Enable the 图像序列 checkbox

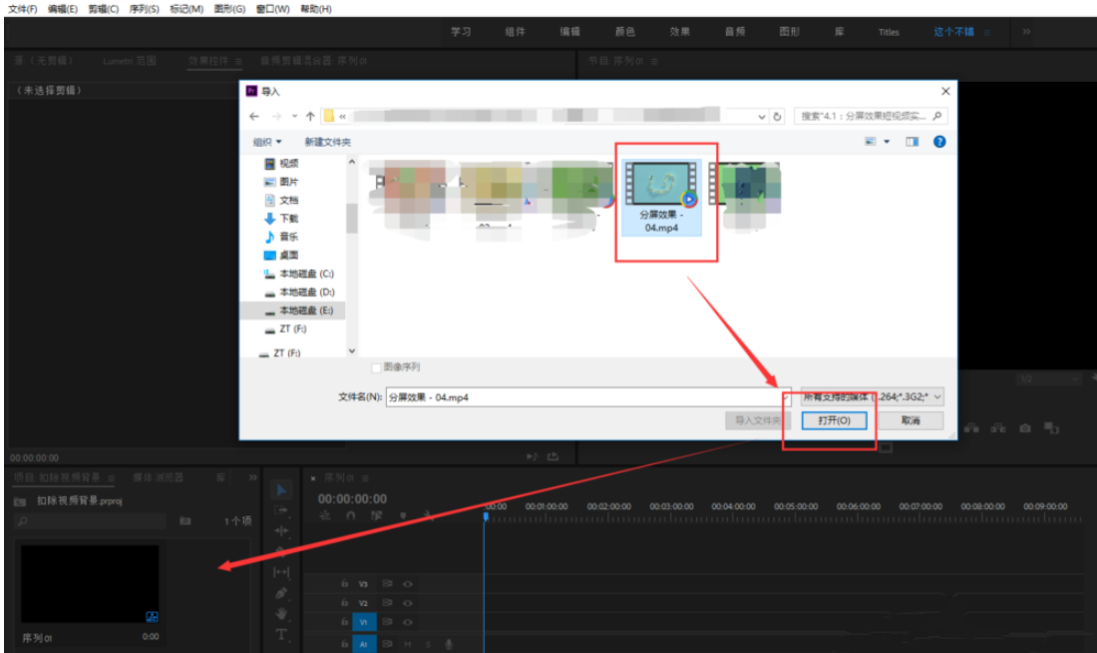coord(376,367)
